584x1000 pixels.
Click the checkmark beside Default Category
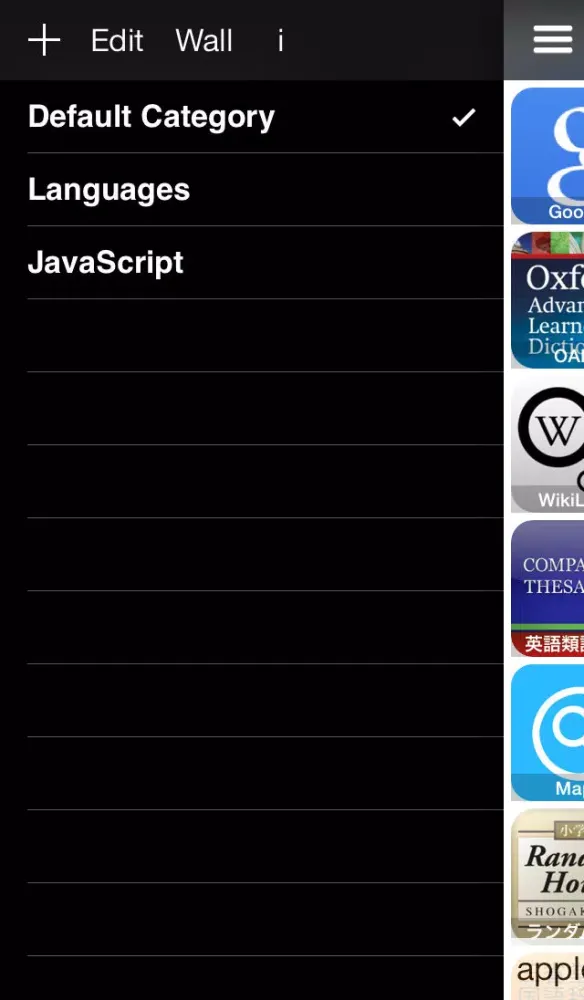point(464,117)
